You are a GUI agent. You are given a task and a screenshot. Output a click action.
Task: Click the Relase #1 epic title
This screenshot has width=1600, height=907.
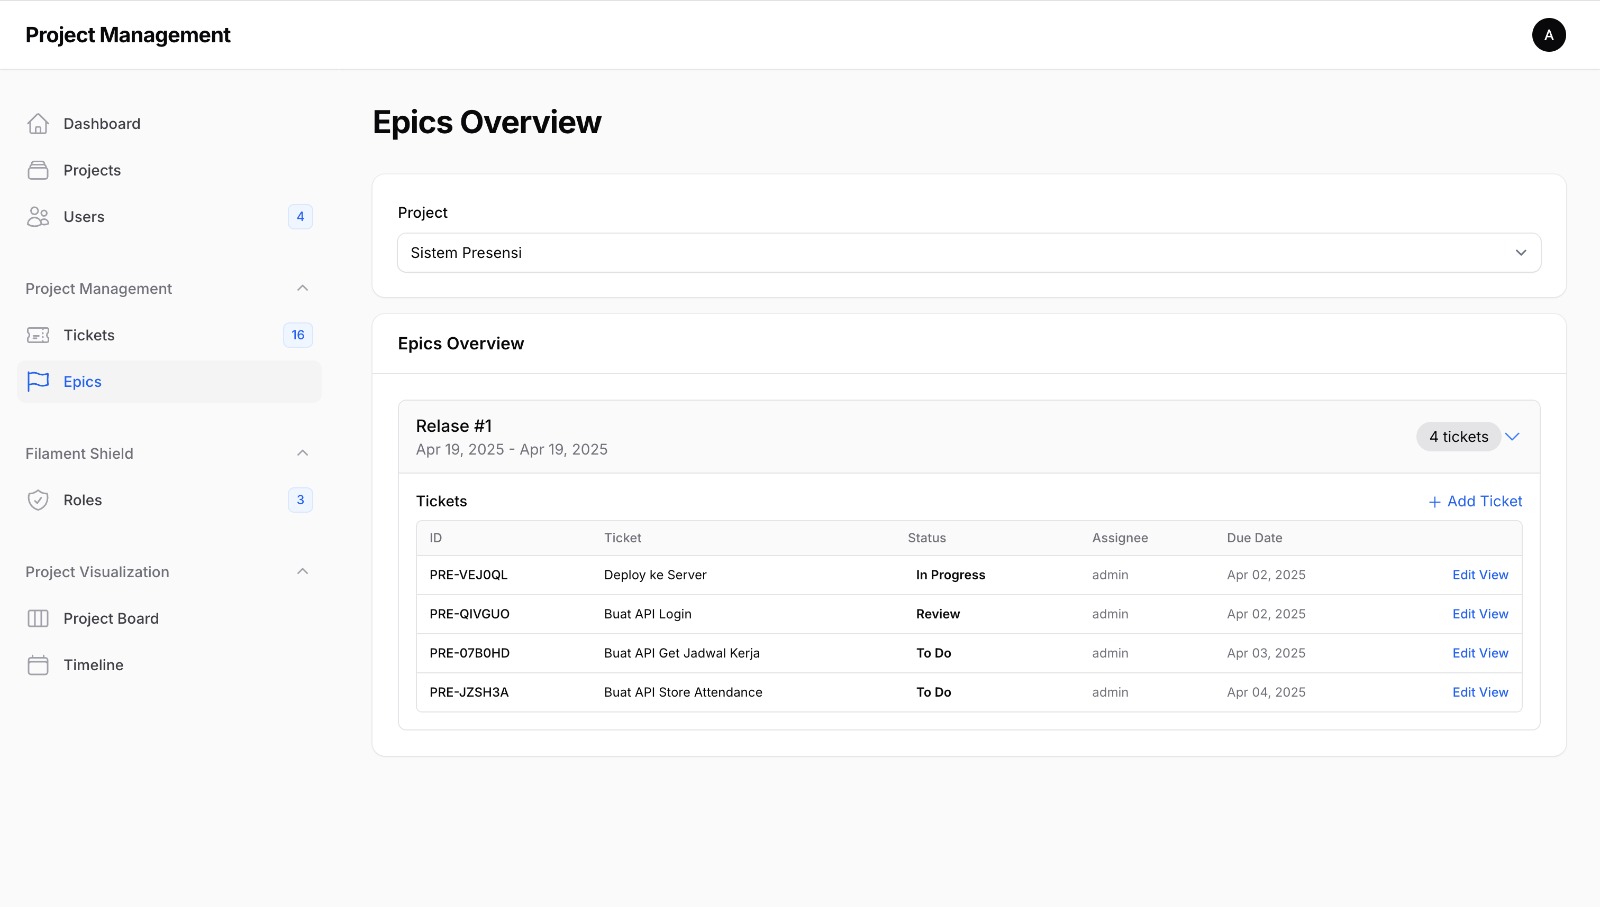click(454, 426)
